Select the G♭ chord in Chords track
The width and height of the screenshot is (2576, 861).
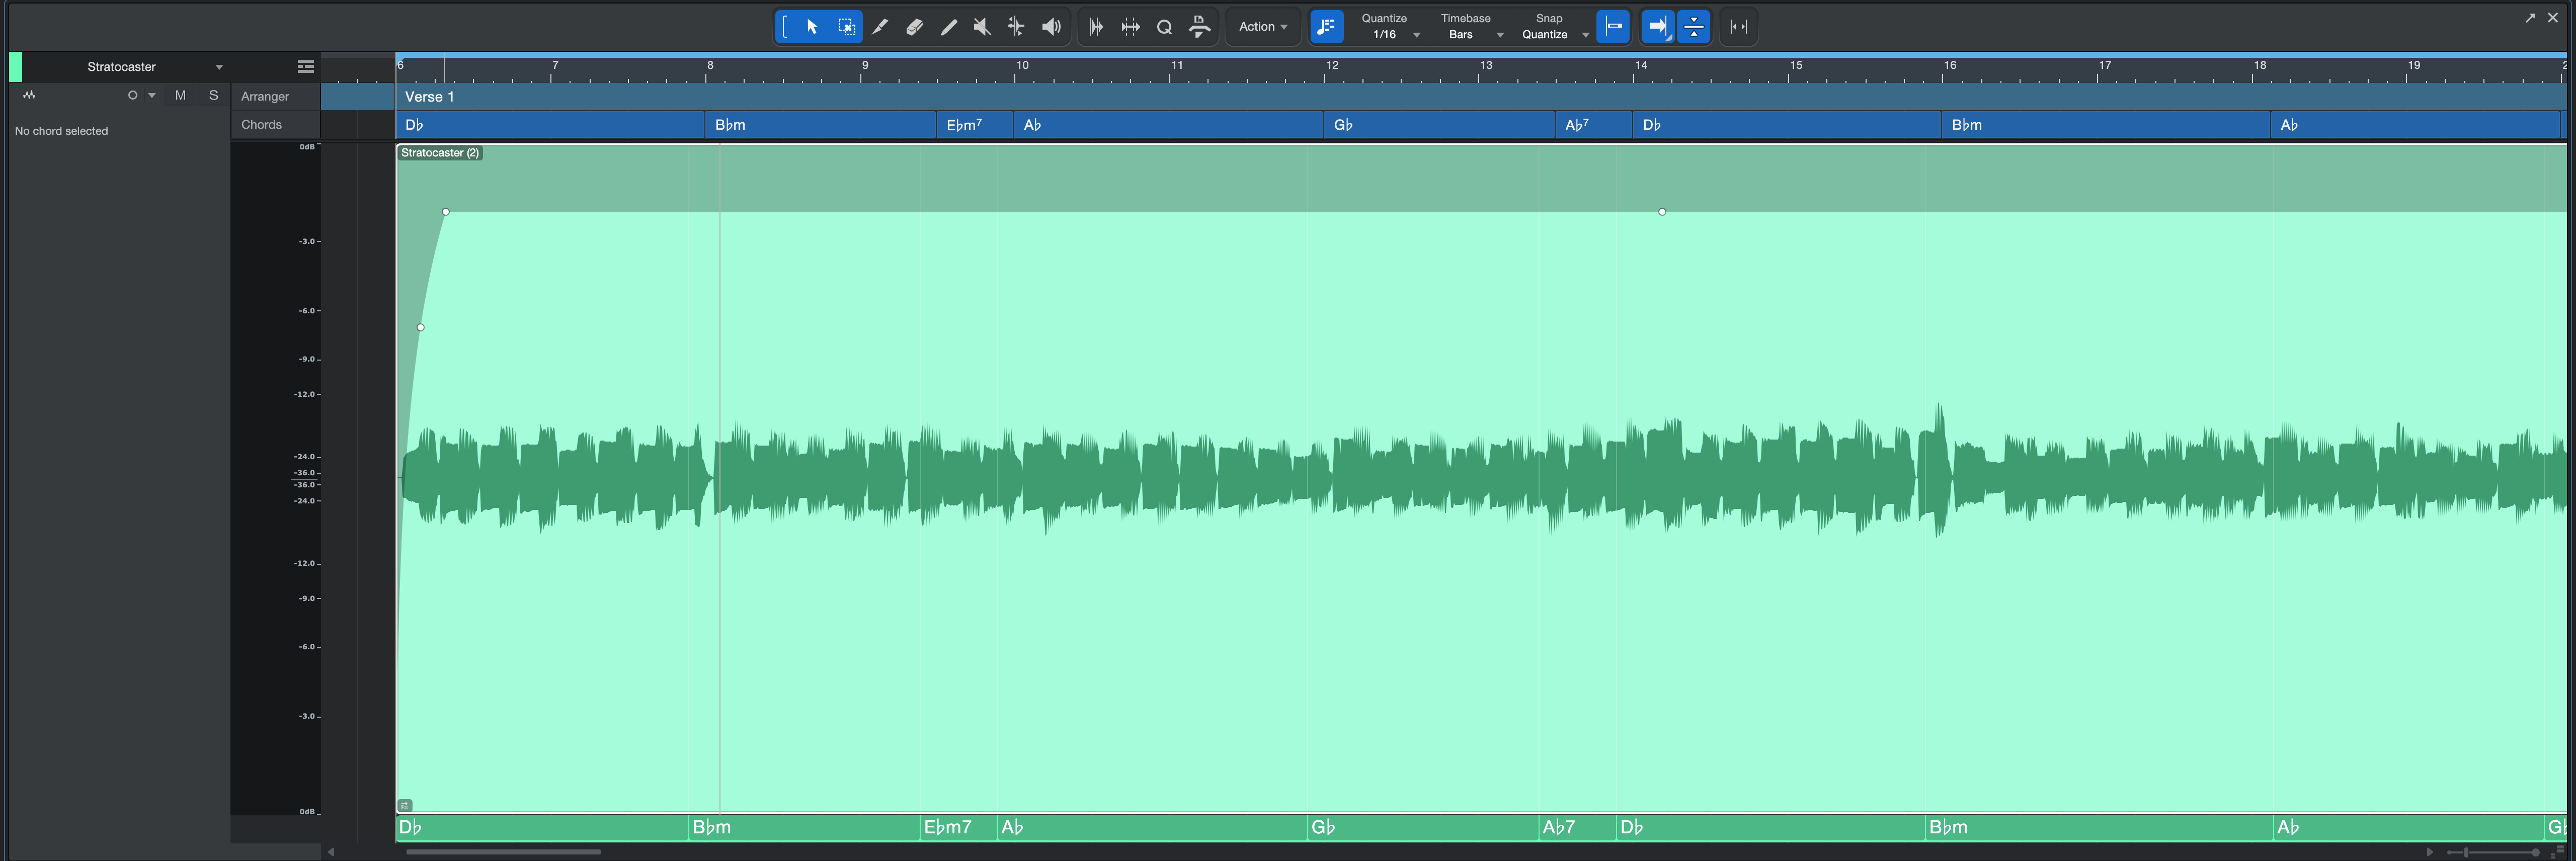click(x=1440, y=125)
